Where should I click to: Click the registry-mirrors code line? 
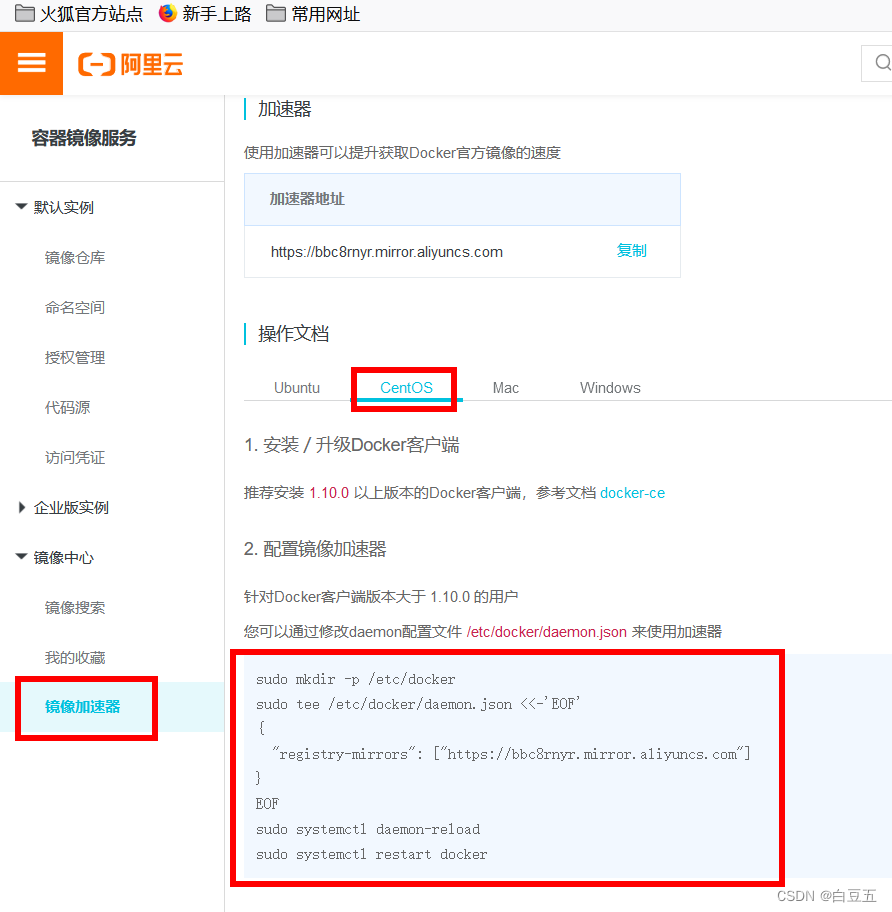[511, 754]
